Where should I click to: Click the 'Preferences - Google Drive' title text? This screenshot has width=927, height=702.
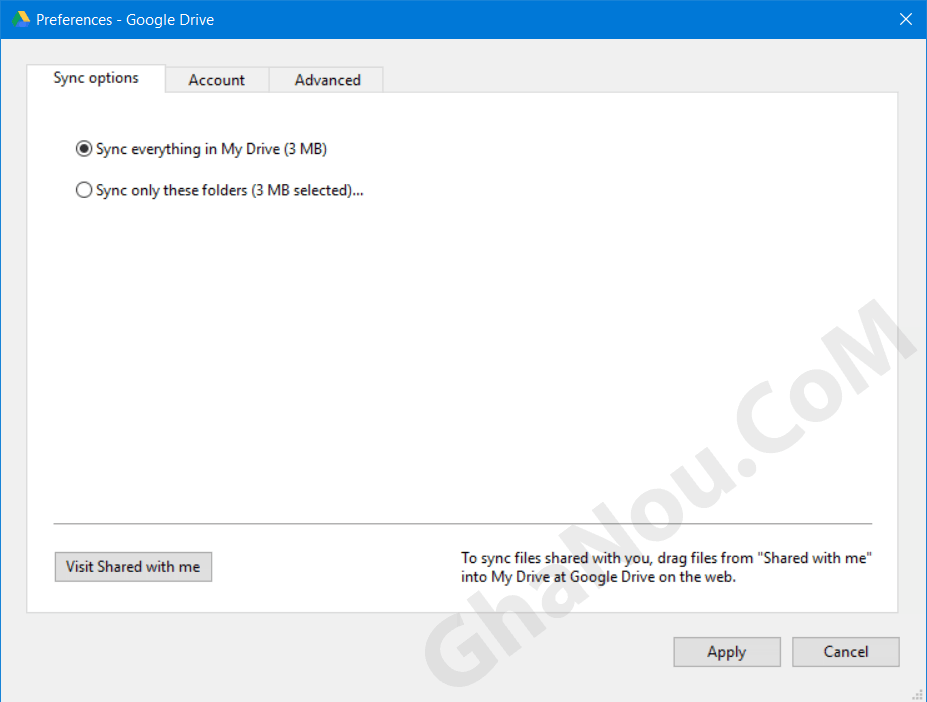pos(125,20)
